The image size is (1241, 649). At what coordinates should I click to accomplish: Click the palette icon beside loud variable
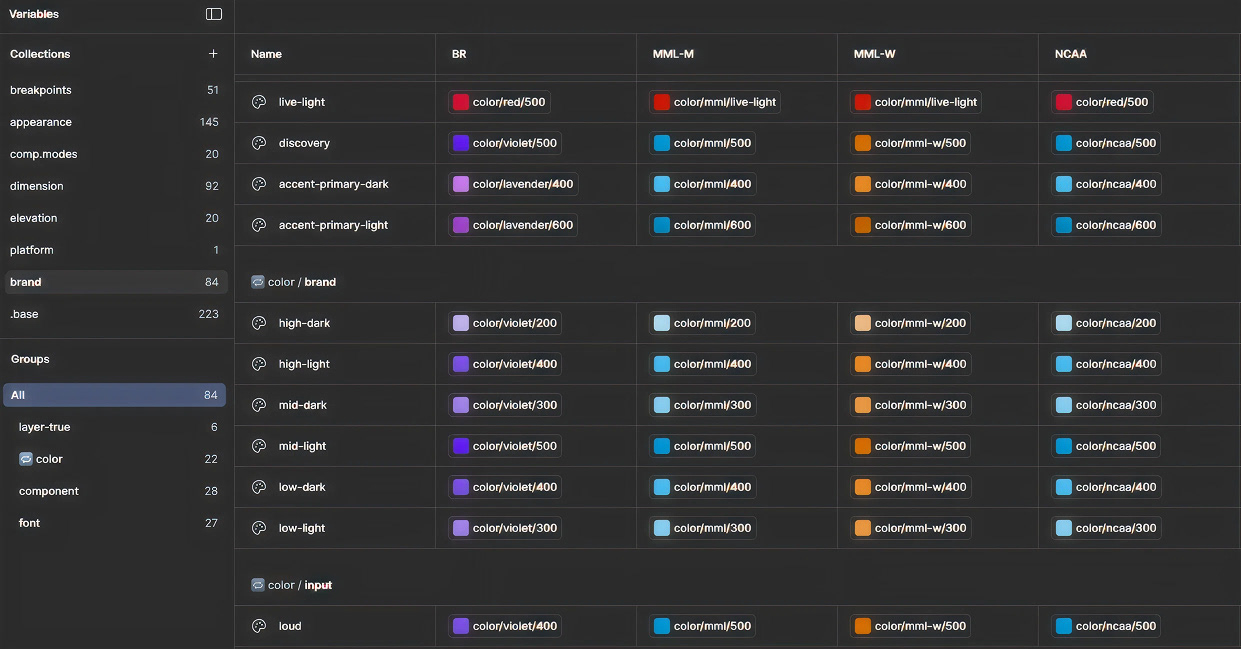coord(259,626)
